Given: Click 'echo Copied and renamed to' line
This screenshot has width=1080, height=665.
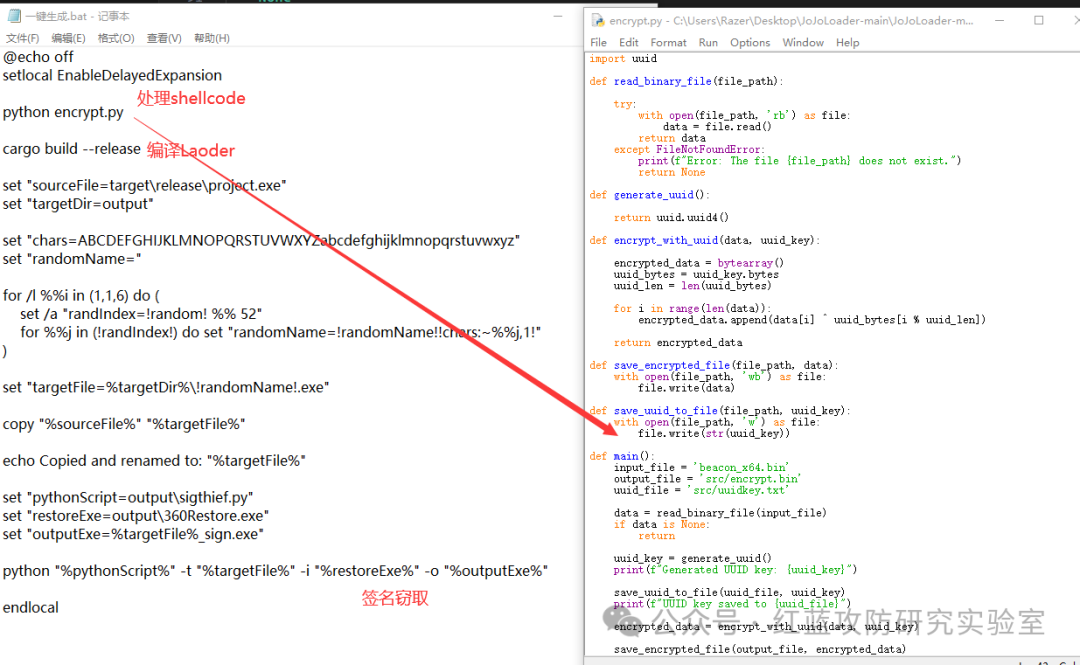Looking at the screenshot, I should point(154,461).
